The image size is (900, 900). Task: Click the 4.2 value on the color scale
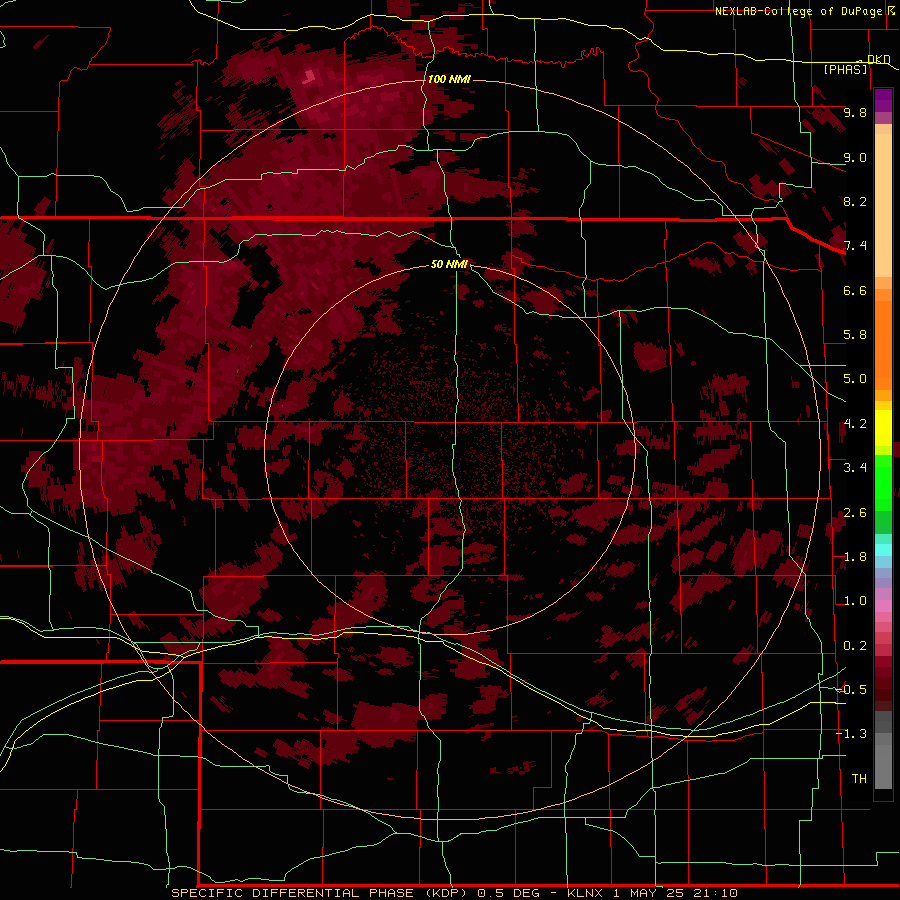click(x=855, y=424)
